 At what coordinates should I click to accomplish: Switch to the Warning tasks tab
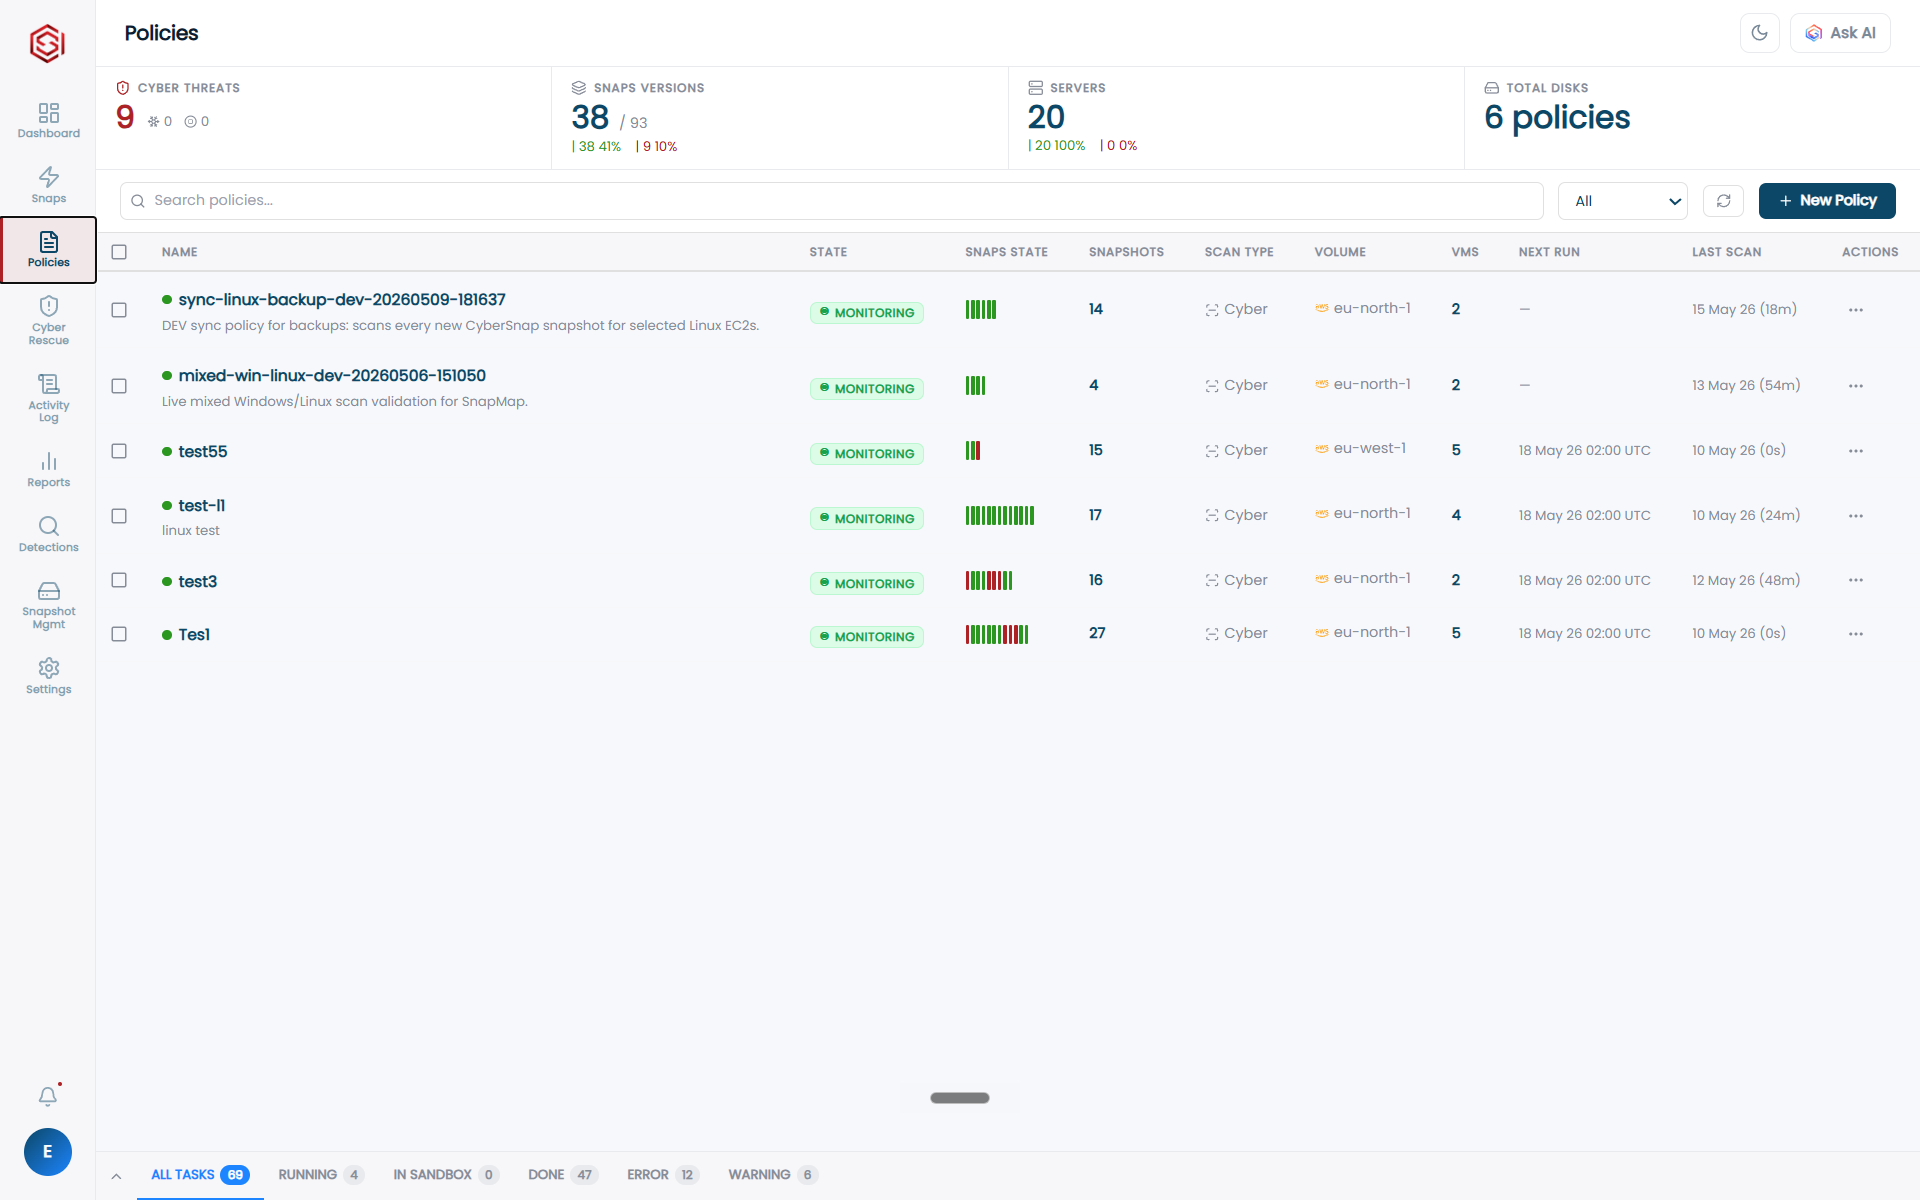pos(772,1175)
